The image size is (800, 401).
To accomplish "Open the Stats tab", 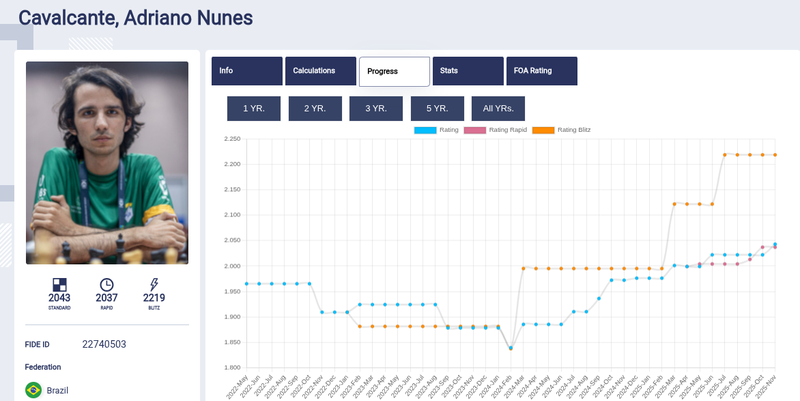I will coord(467,71).
